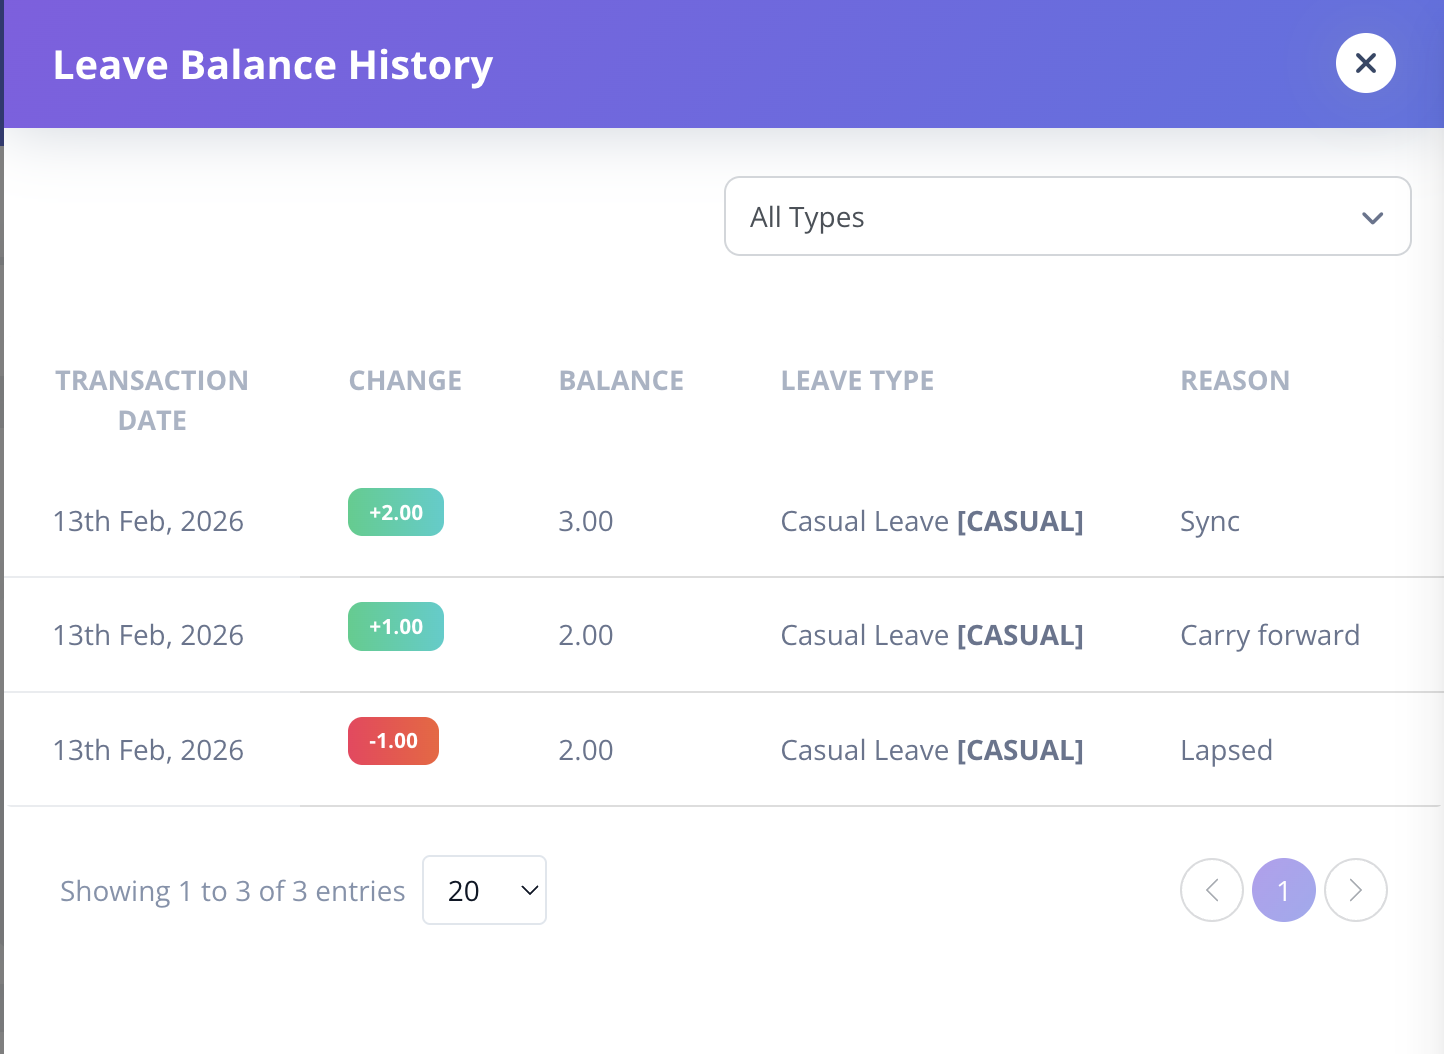The width and height of the screenshot is (1444, 1054).
Task: Open the entries-per-page dropdown showing 20
Action: click(484, 890)
